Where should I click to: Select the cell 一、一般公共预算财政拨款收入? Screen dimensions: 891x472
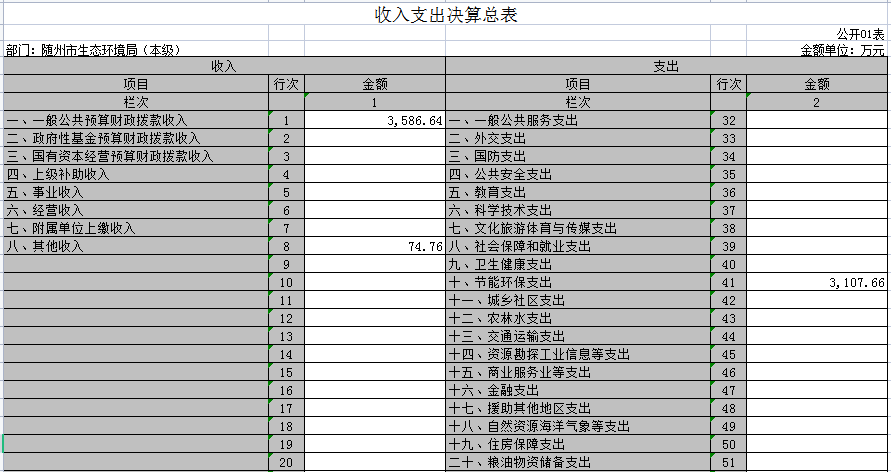point(136,120)
